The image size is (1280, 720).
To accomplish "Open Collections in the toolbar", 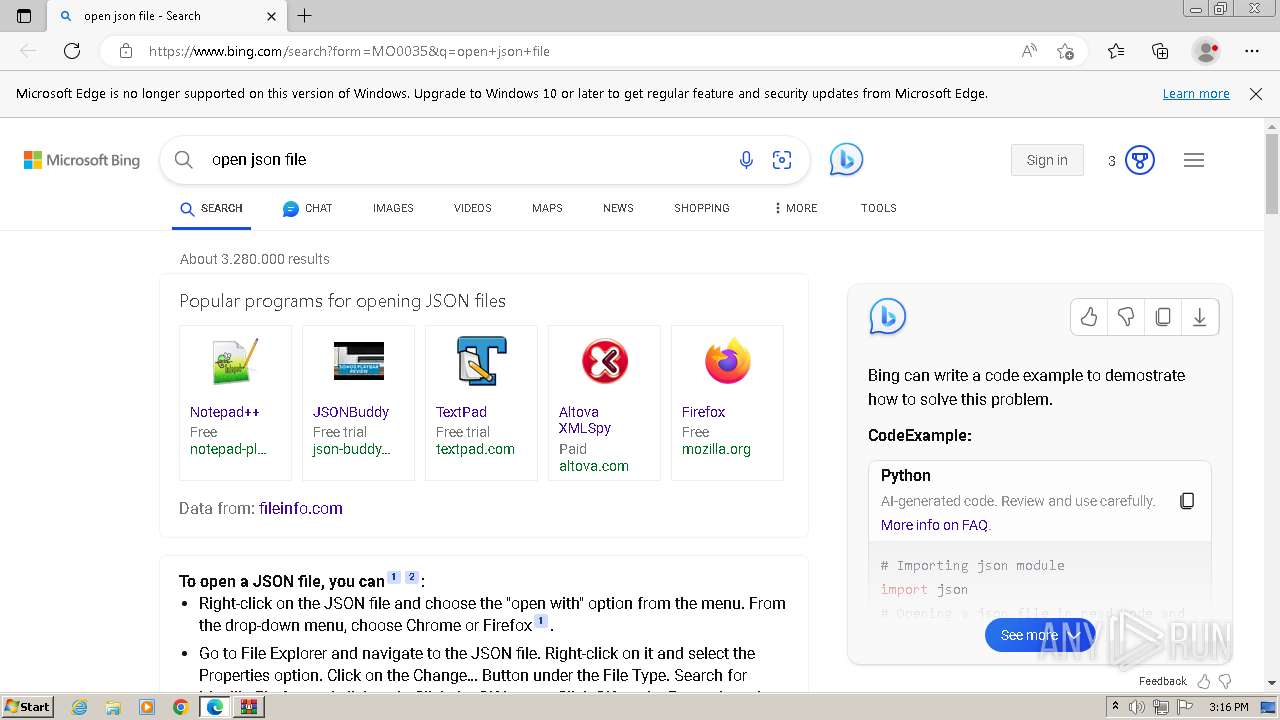I will coord(1160,51).
